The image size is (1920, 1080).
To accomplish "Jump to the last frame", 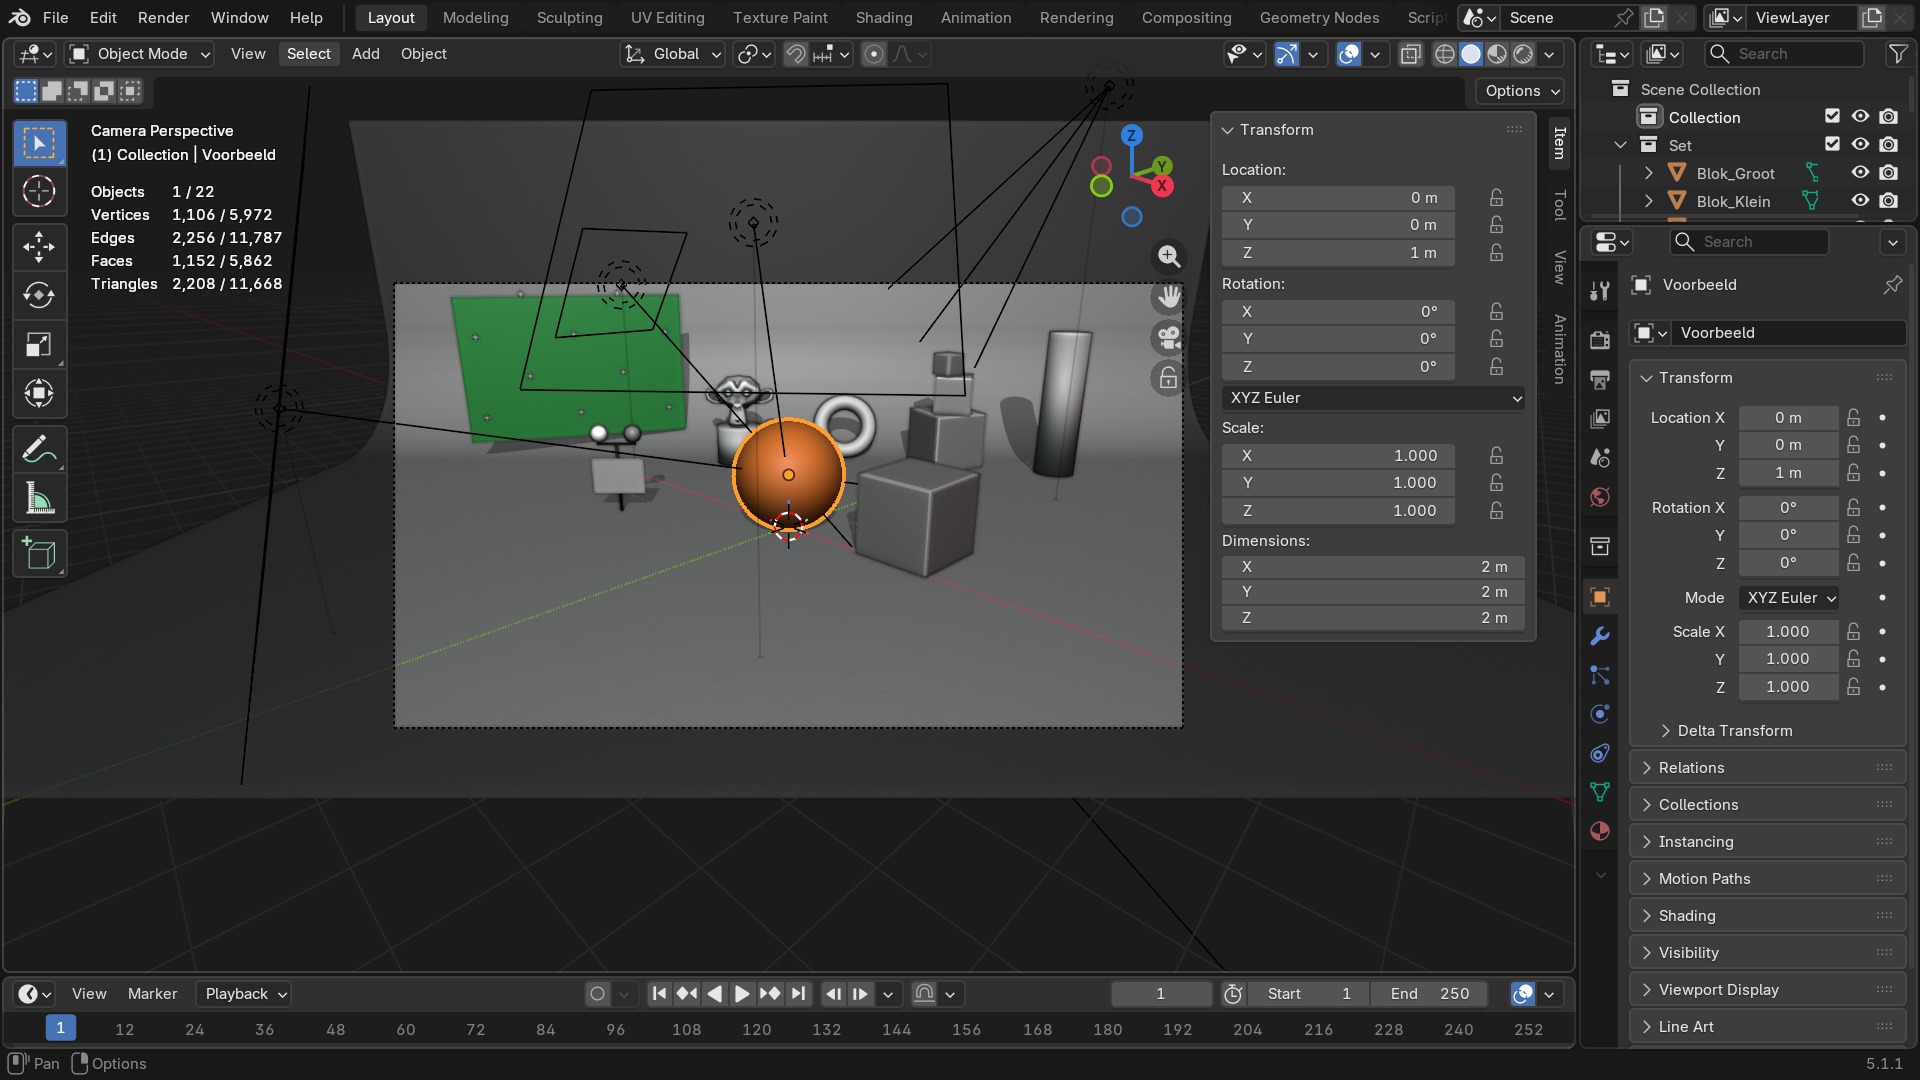I will (797, 994).
